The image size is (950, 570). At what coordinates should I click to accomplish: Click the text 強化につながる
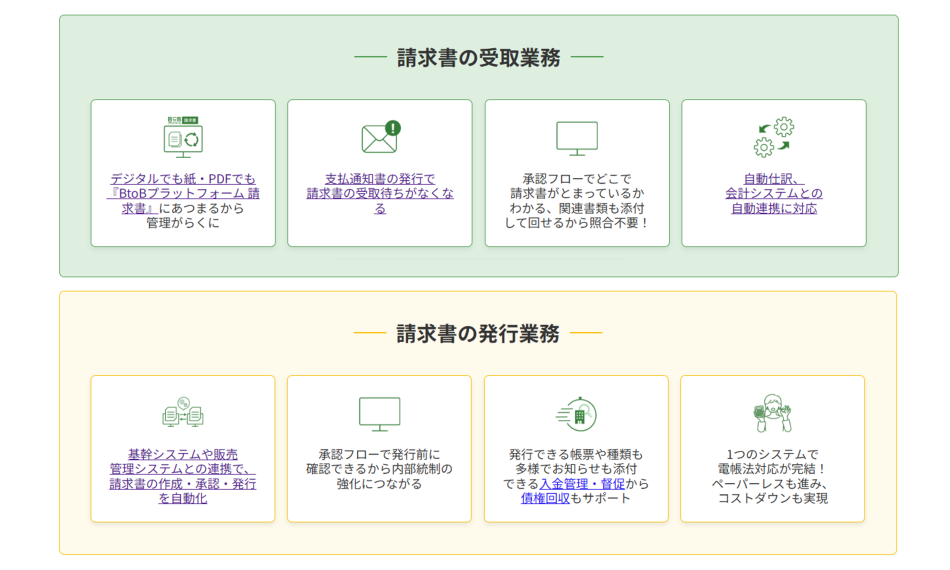379,483
